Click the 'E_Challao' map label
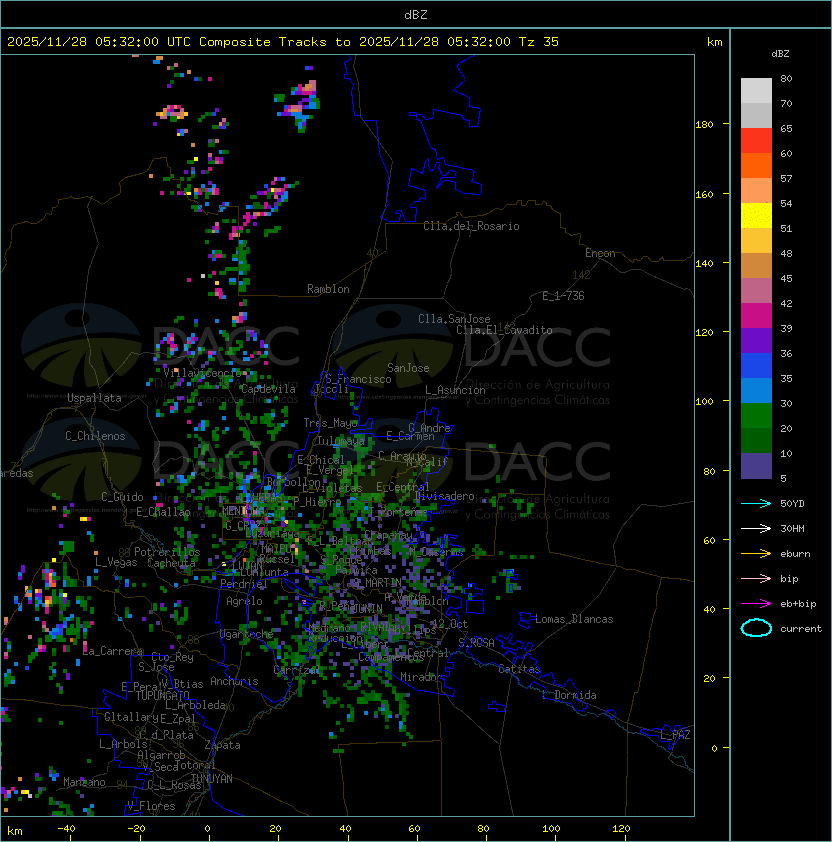The width and height of the screenshot is (832, 842). [x=163, y=512]
